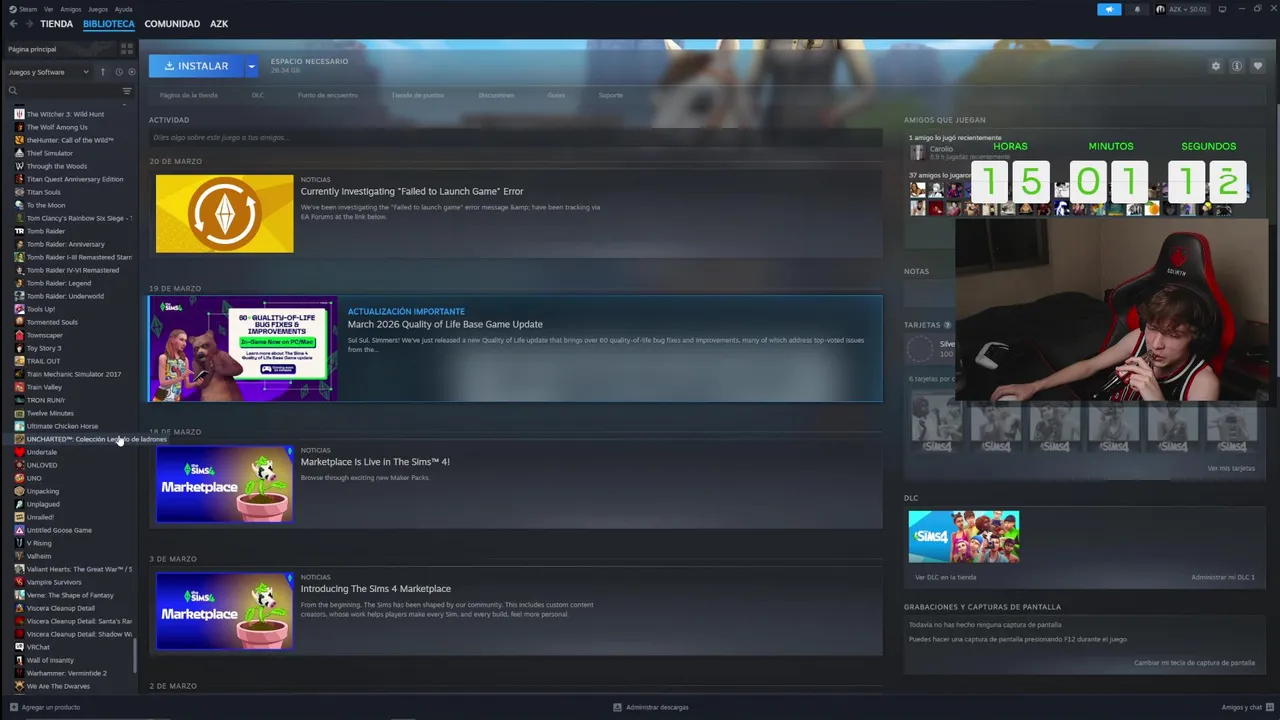Click the Tomb Raider TR icon
1280x720 pixels.
click(19, 231)
